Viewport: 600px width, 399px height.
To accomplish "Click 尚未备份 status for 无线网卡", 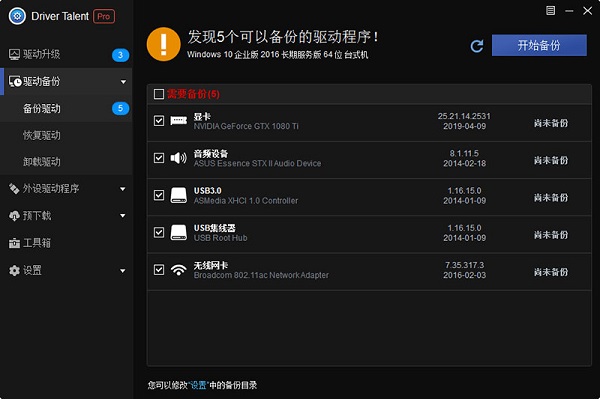I will click(551, 272).
